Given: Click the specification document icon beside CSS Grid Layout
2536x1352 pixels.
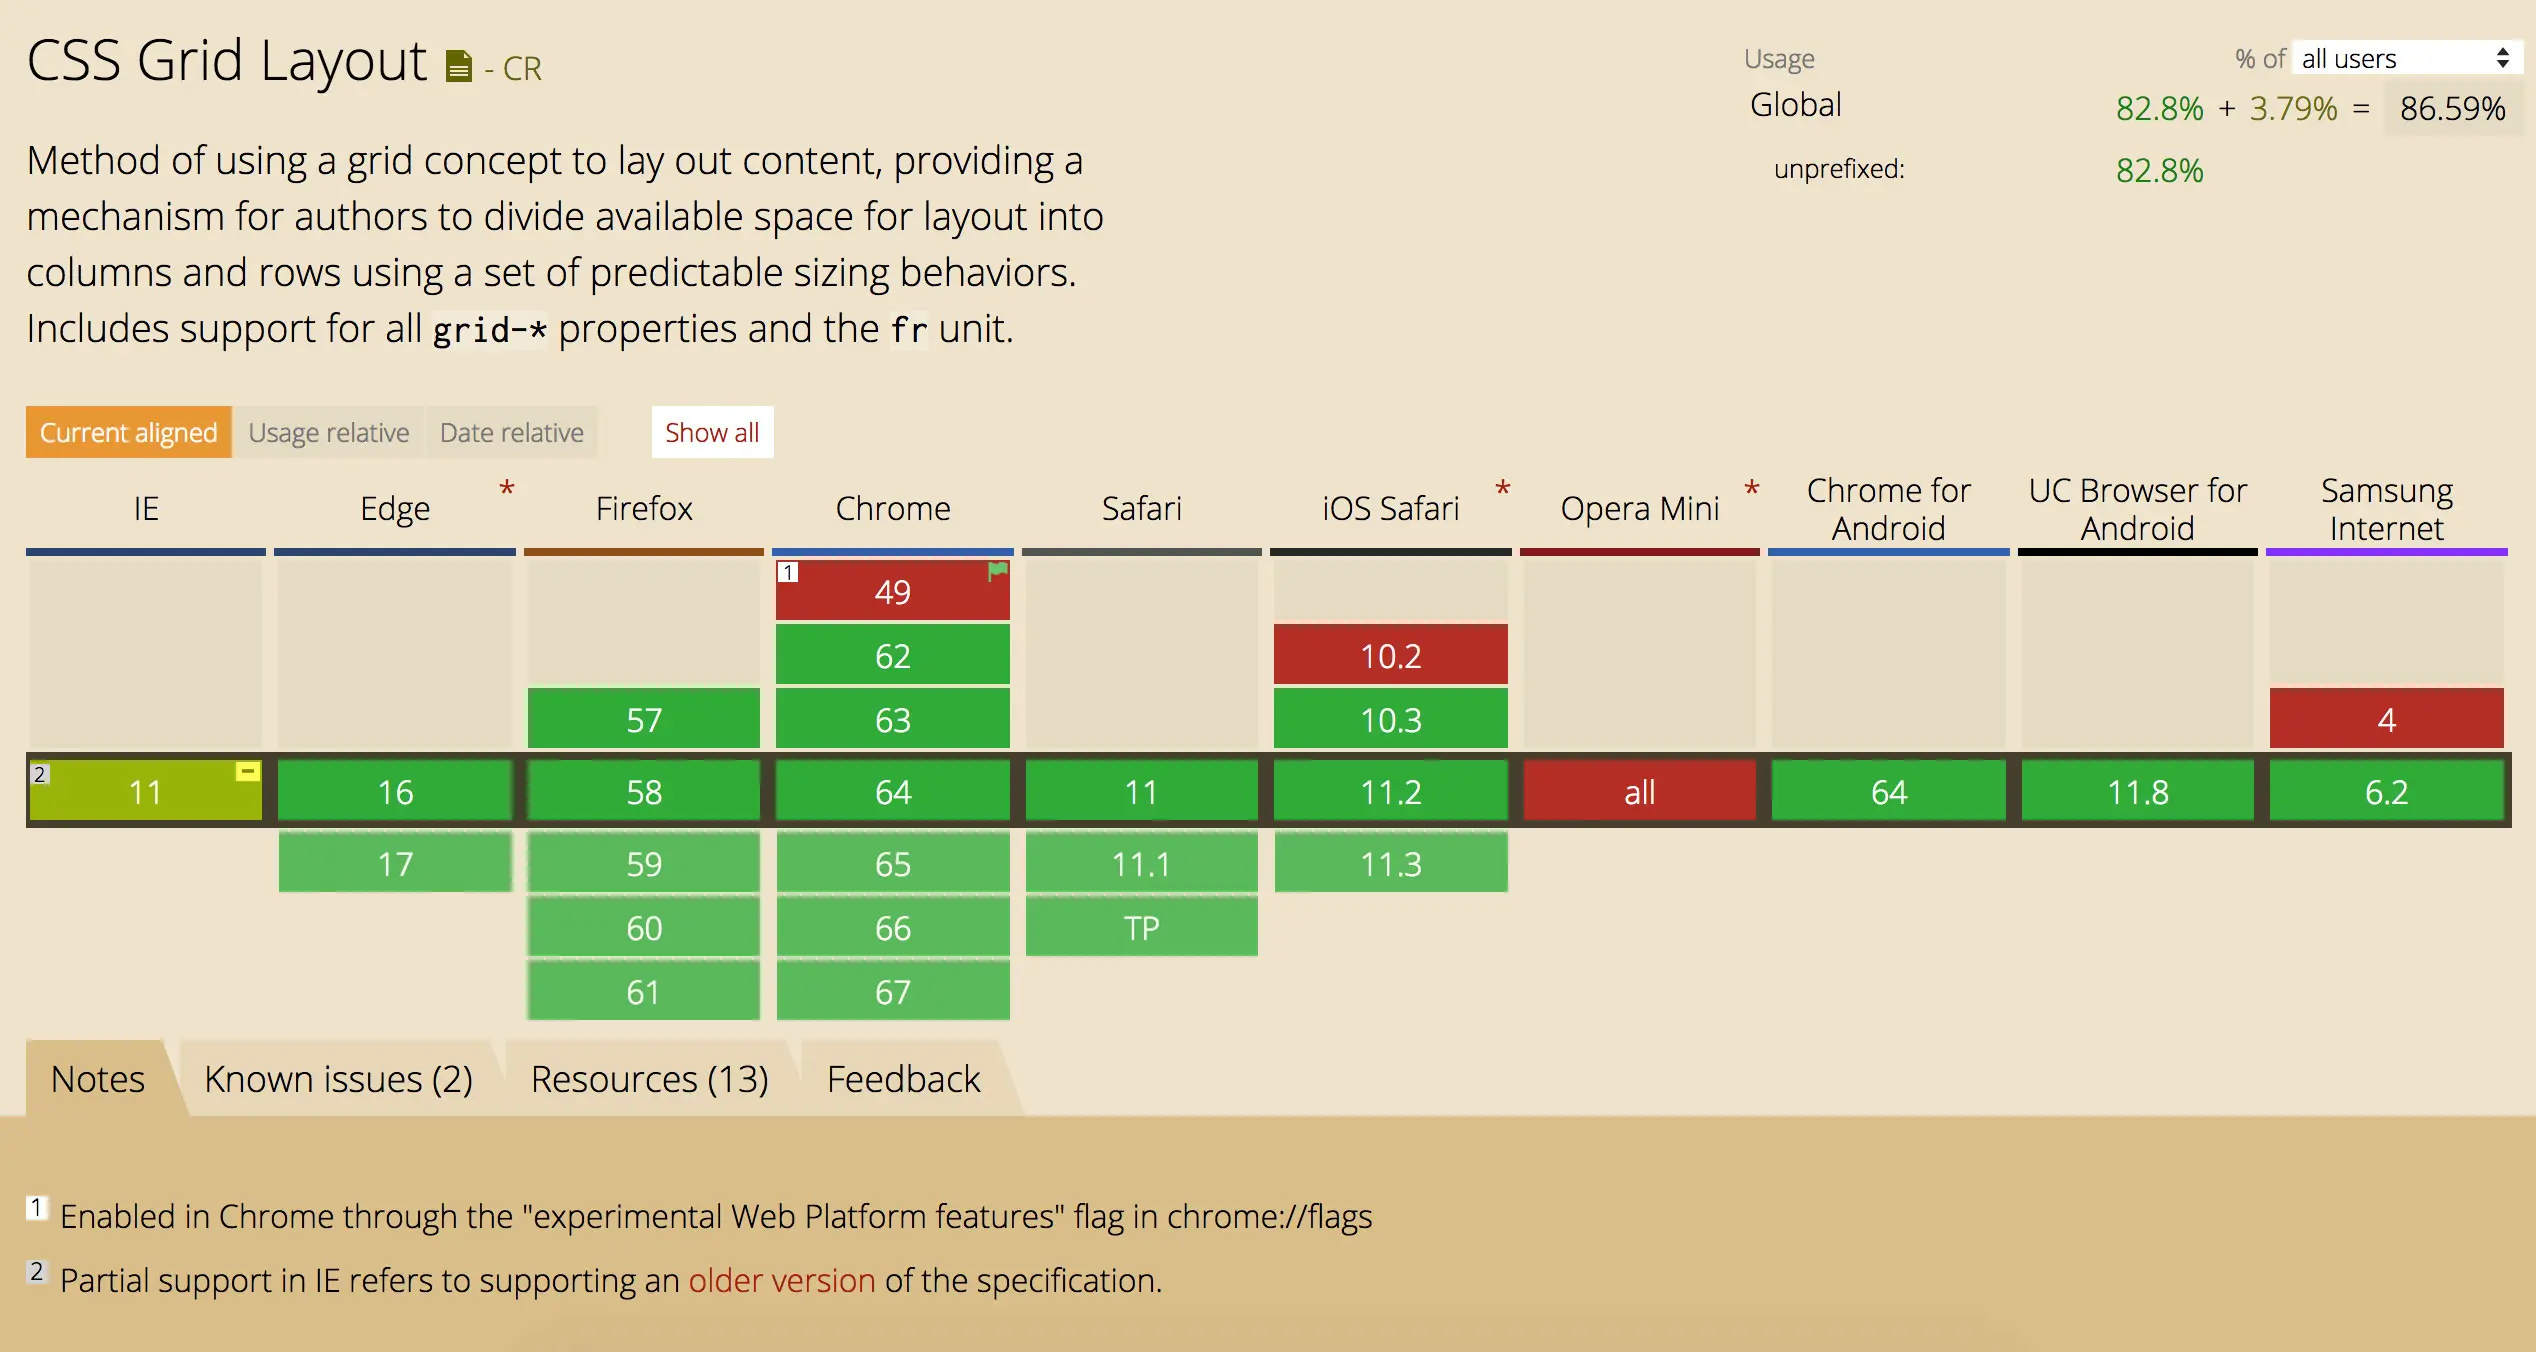Looking at the screenshot, I should 457,66.
